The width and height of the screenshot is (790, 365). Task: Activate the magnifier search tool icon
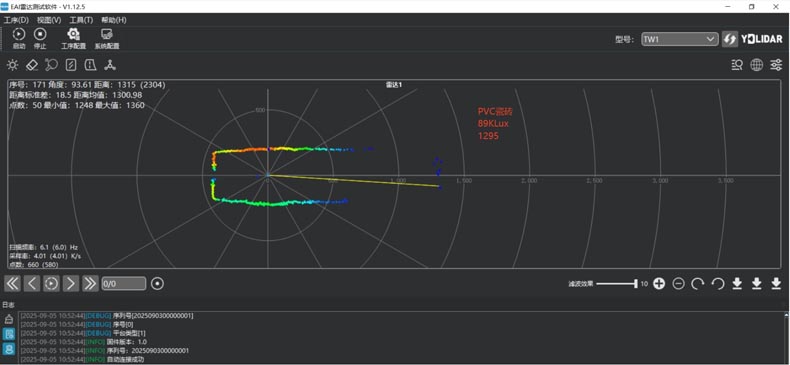click(51, 65)
